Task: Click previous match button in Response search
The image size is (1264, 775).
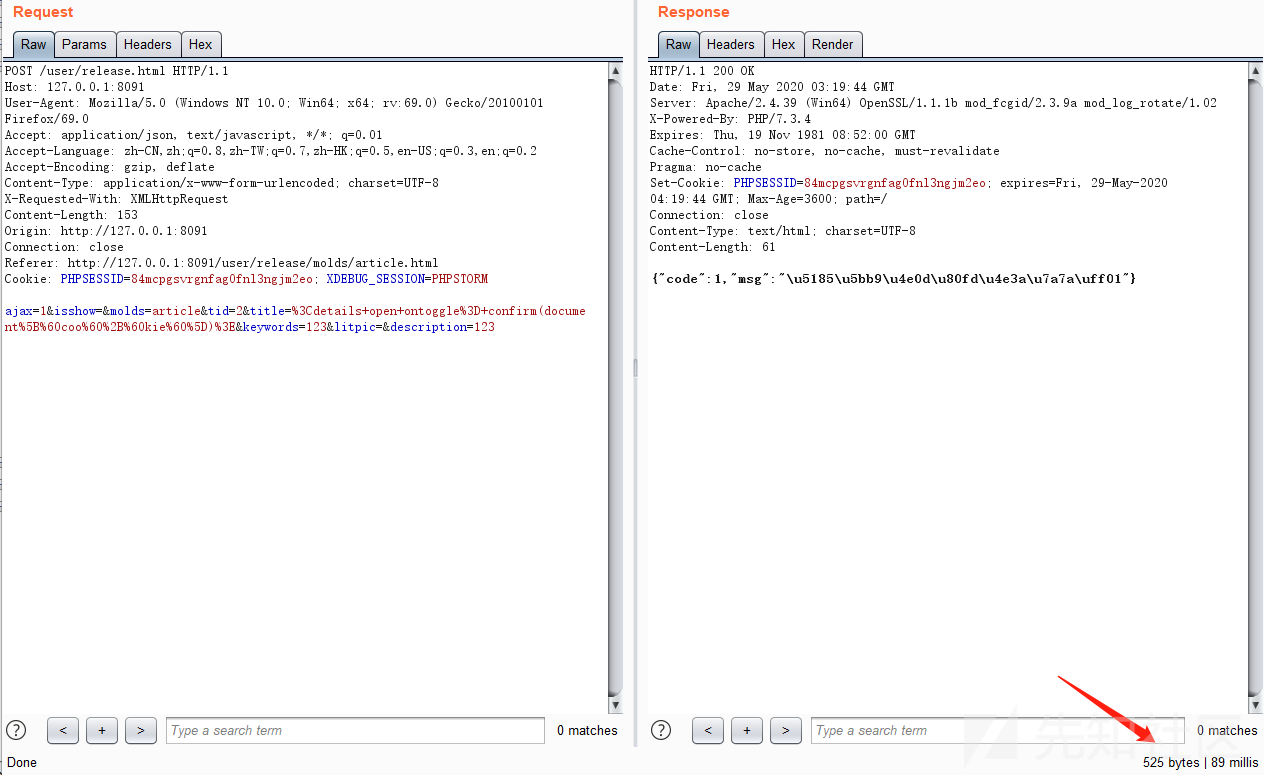Action: [x=707, y=731]
